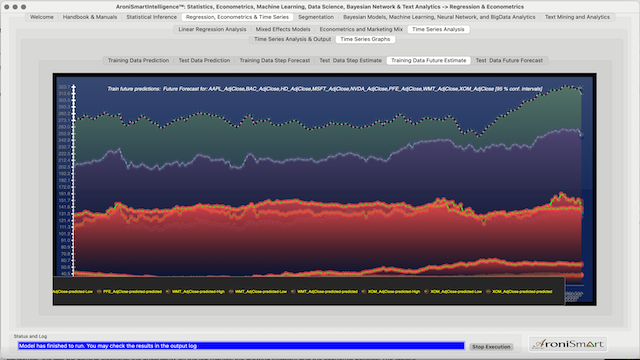Click legend text XOM_AdjClose-predicted-High
Viewport: 640px width, 360px height.
pyautogui.click(x=394, y=291)
